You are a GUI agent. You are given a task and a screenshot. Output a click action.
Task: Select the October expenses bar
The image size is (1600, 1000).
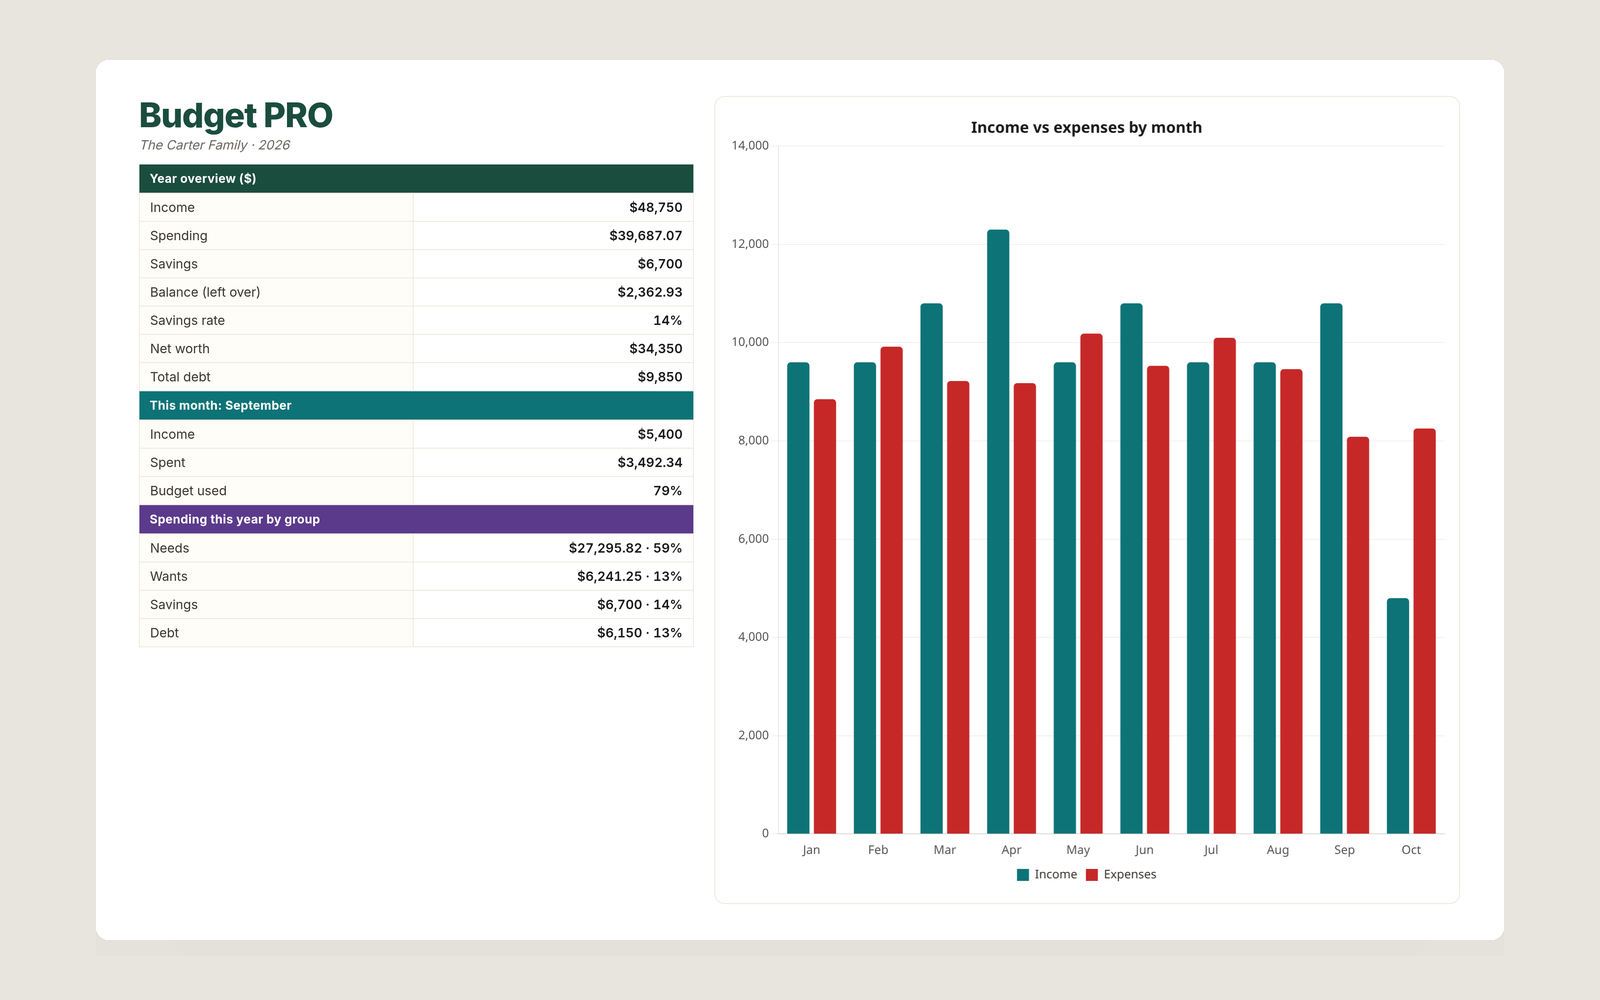[x=1424, y=631]
